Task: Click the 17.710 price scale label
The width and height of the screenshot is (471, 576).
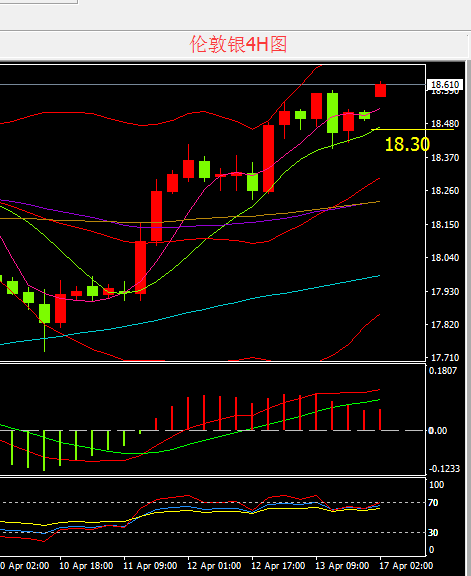Action: coord(445,357)
